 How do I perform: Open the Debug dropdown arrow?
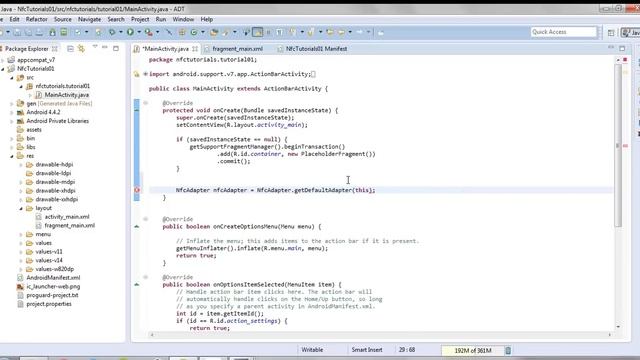pos(121,32)
